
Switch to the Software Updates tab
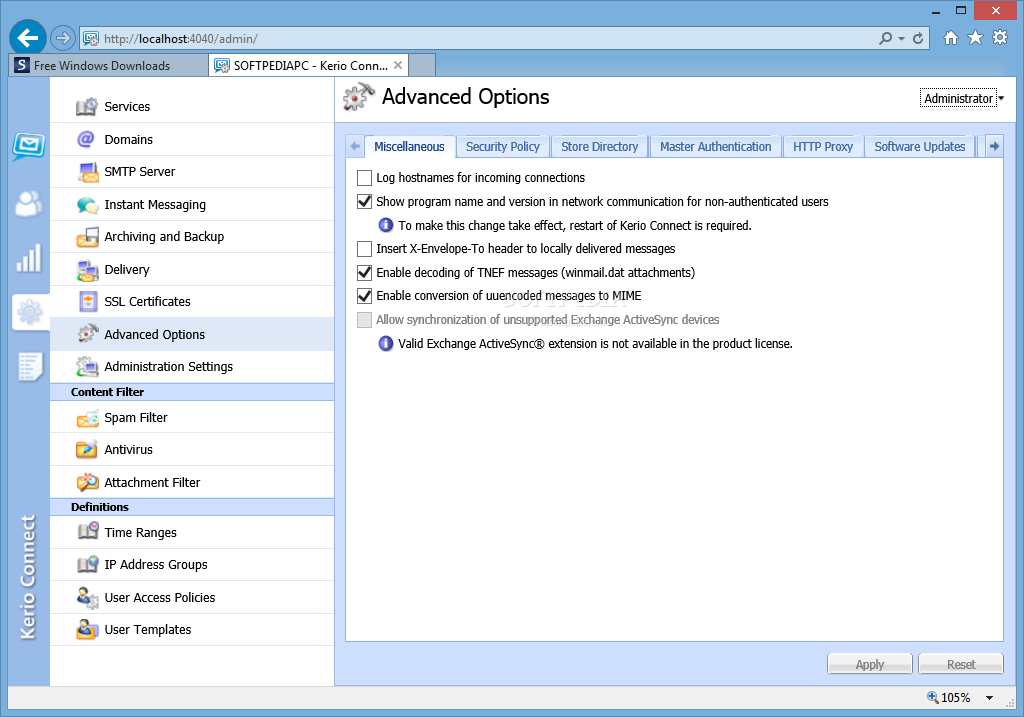(920, 146)
